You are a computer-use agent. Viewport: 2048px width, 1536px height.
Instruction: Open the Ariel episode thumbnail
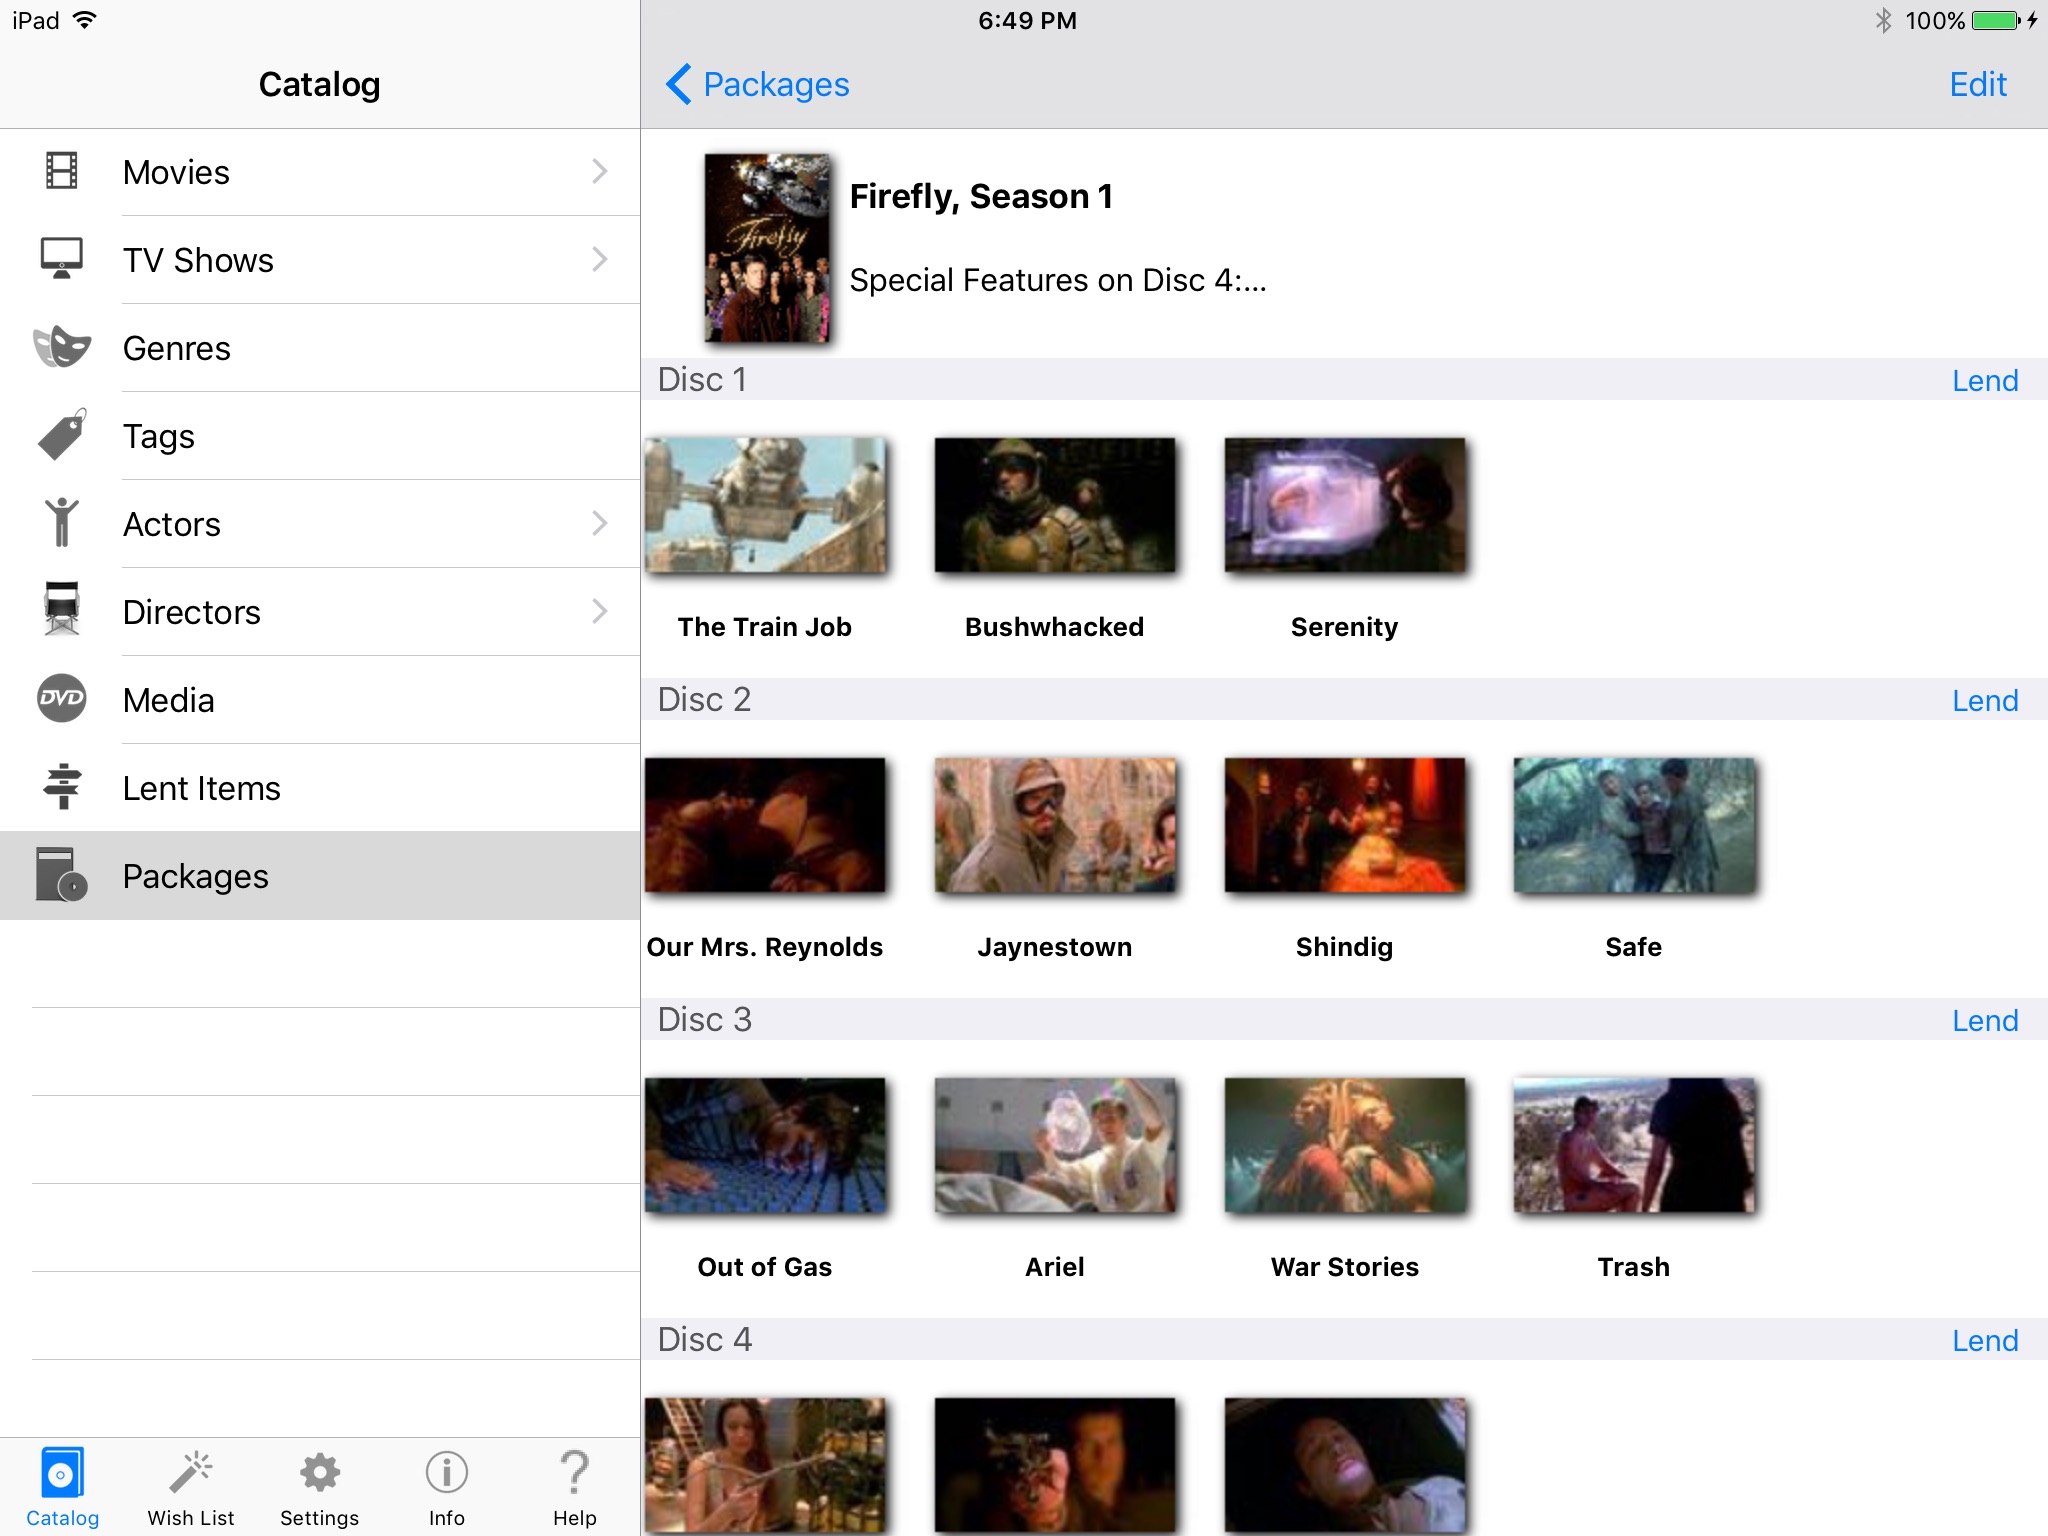[1055, 1145]
